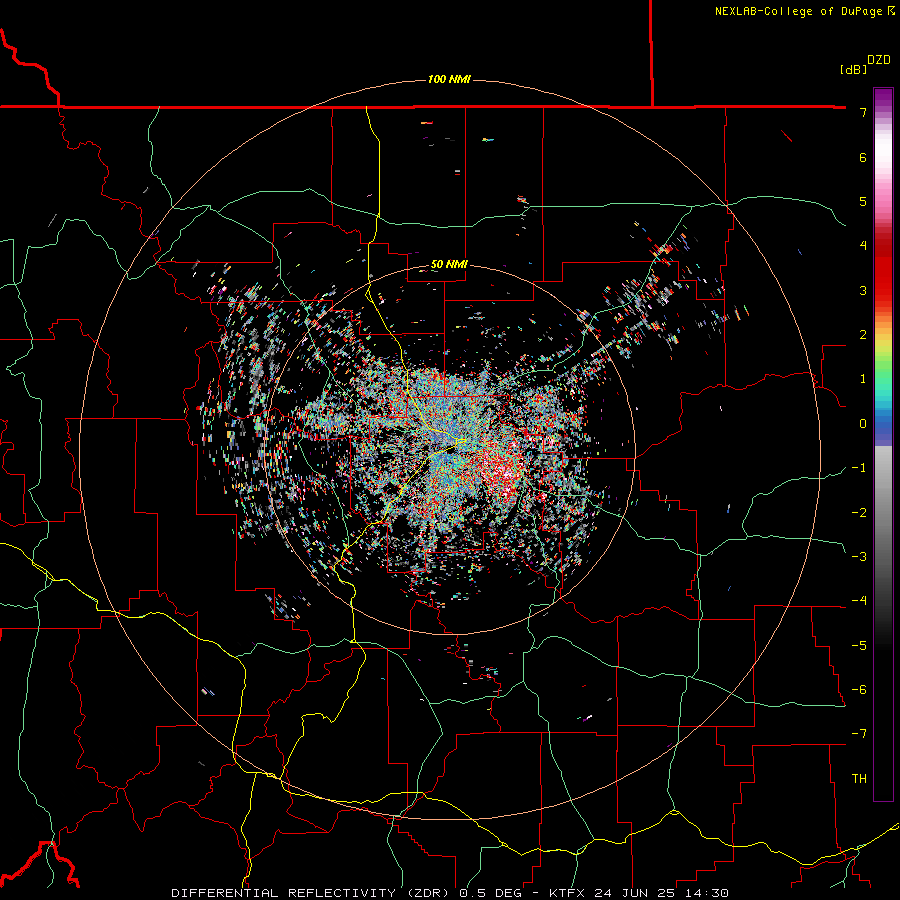Click the DZD legend title
The height and width of the screenshot is (900, 900).
pyautogui.click(x=879, y=60)
